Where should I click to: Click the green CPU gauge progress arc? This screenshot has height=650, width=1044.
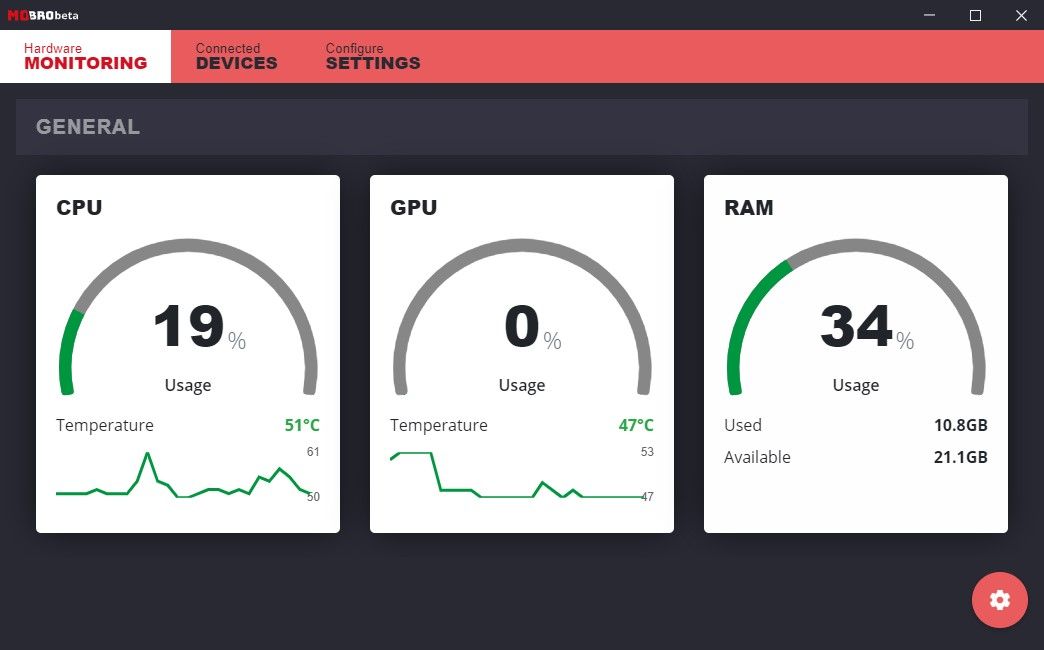coord(68,350)
